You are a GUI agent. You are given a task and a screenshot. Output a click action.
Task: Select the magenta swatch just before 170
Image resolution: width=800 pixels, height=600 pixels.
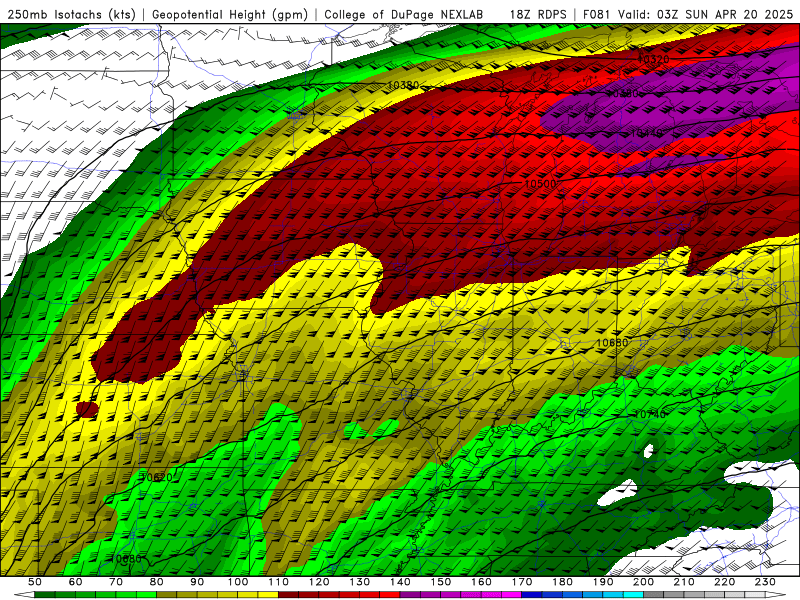click(x=512, y=595)
